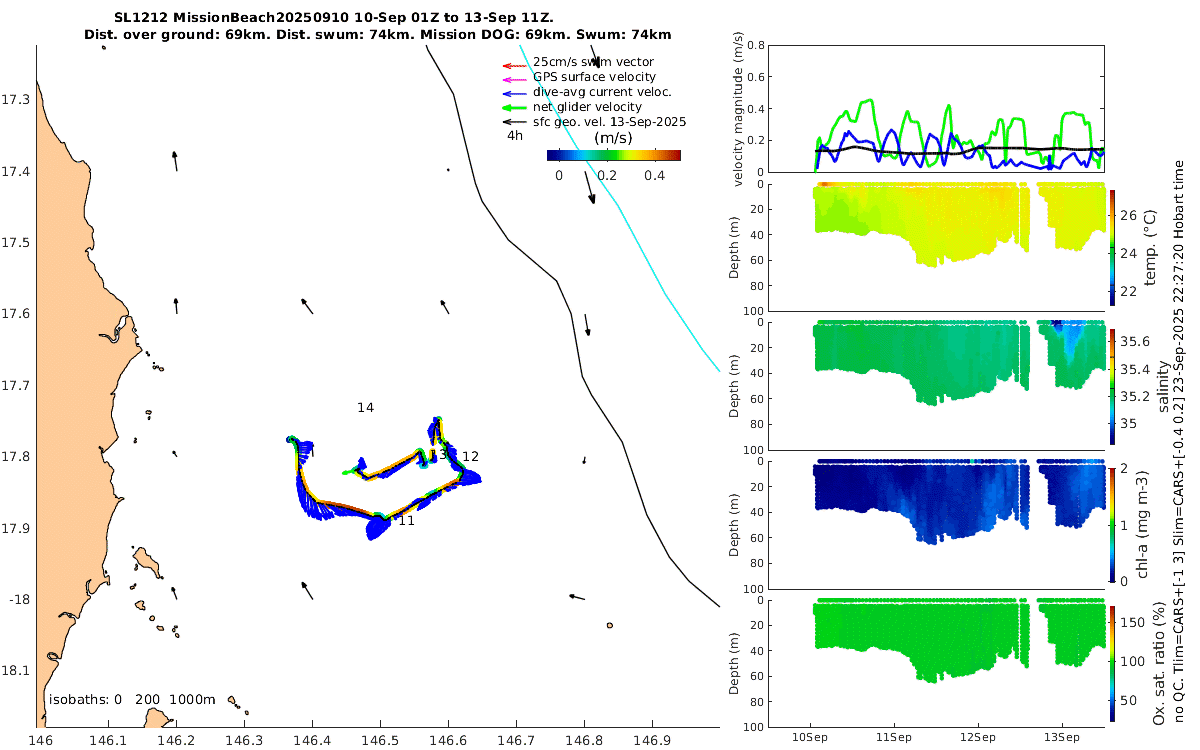
Task: Click latitude tick '18.1'
Action: 16,670
